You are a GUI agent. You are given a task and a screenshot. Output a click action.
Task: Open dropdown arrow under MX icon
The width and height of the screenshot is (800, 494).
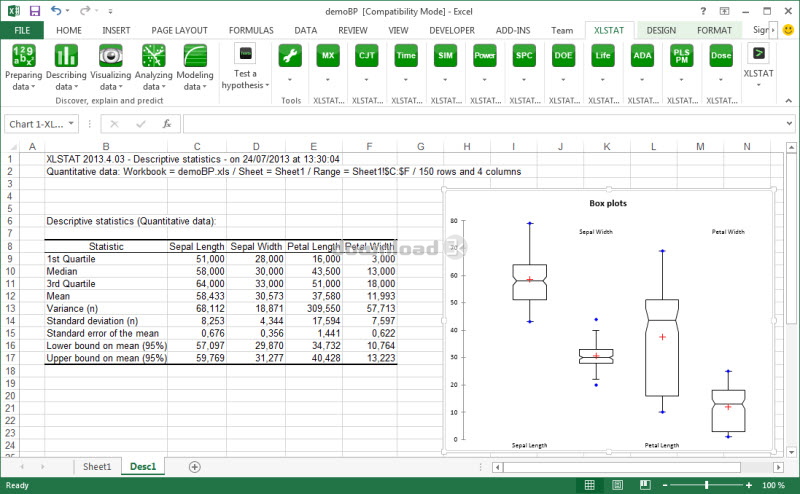328,80
